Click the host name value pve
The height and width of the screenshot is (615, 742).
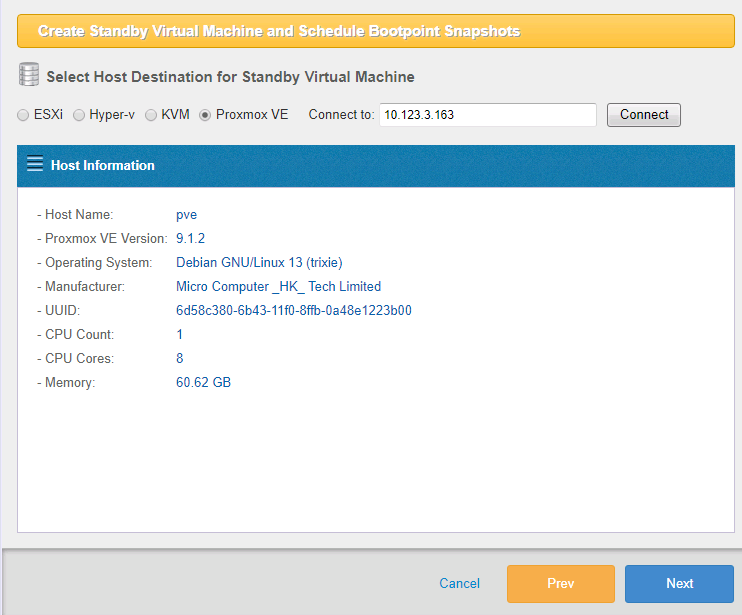point(186,214)
